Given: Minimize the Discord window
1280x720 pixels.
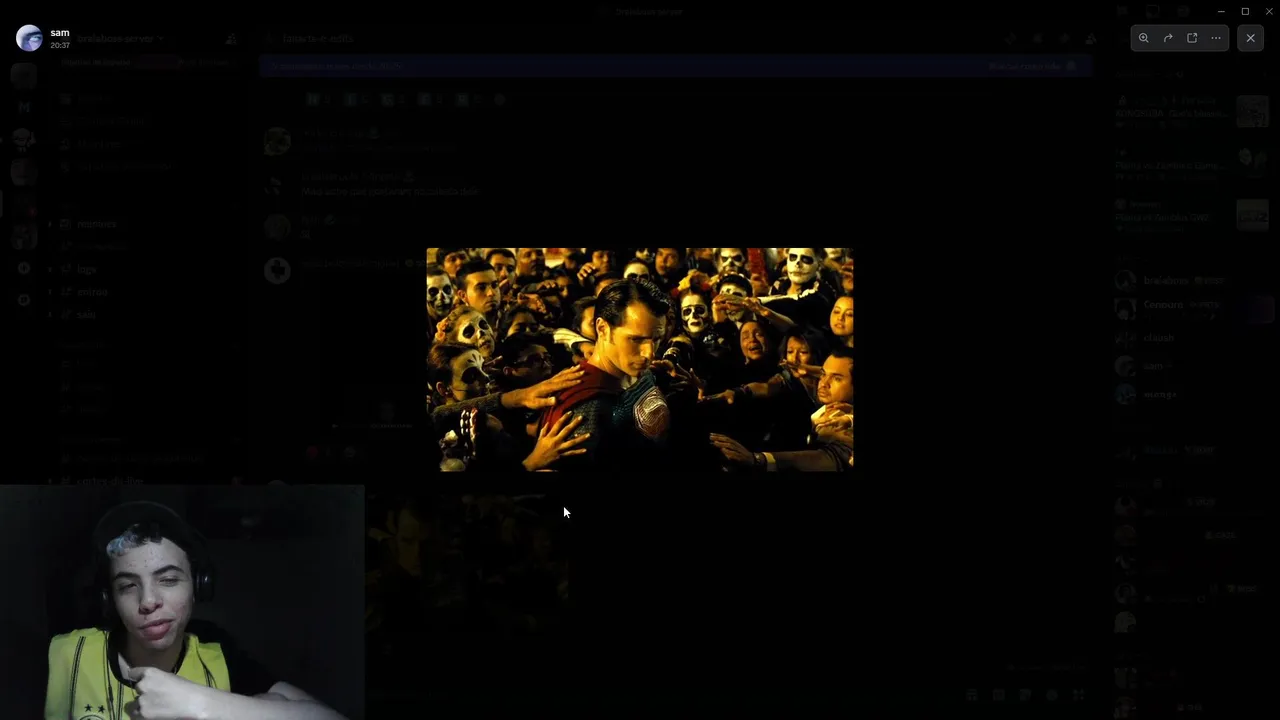Looking at the screenshot, I should (x=1221, y=11).
